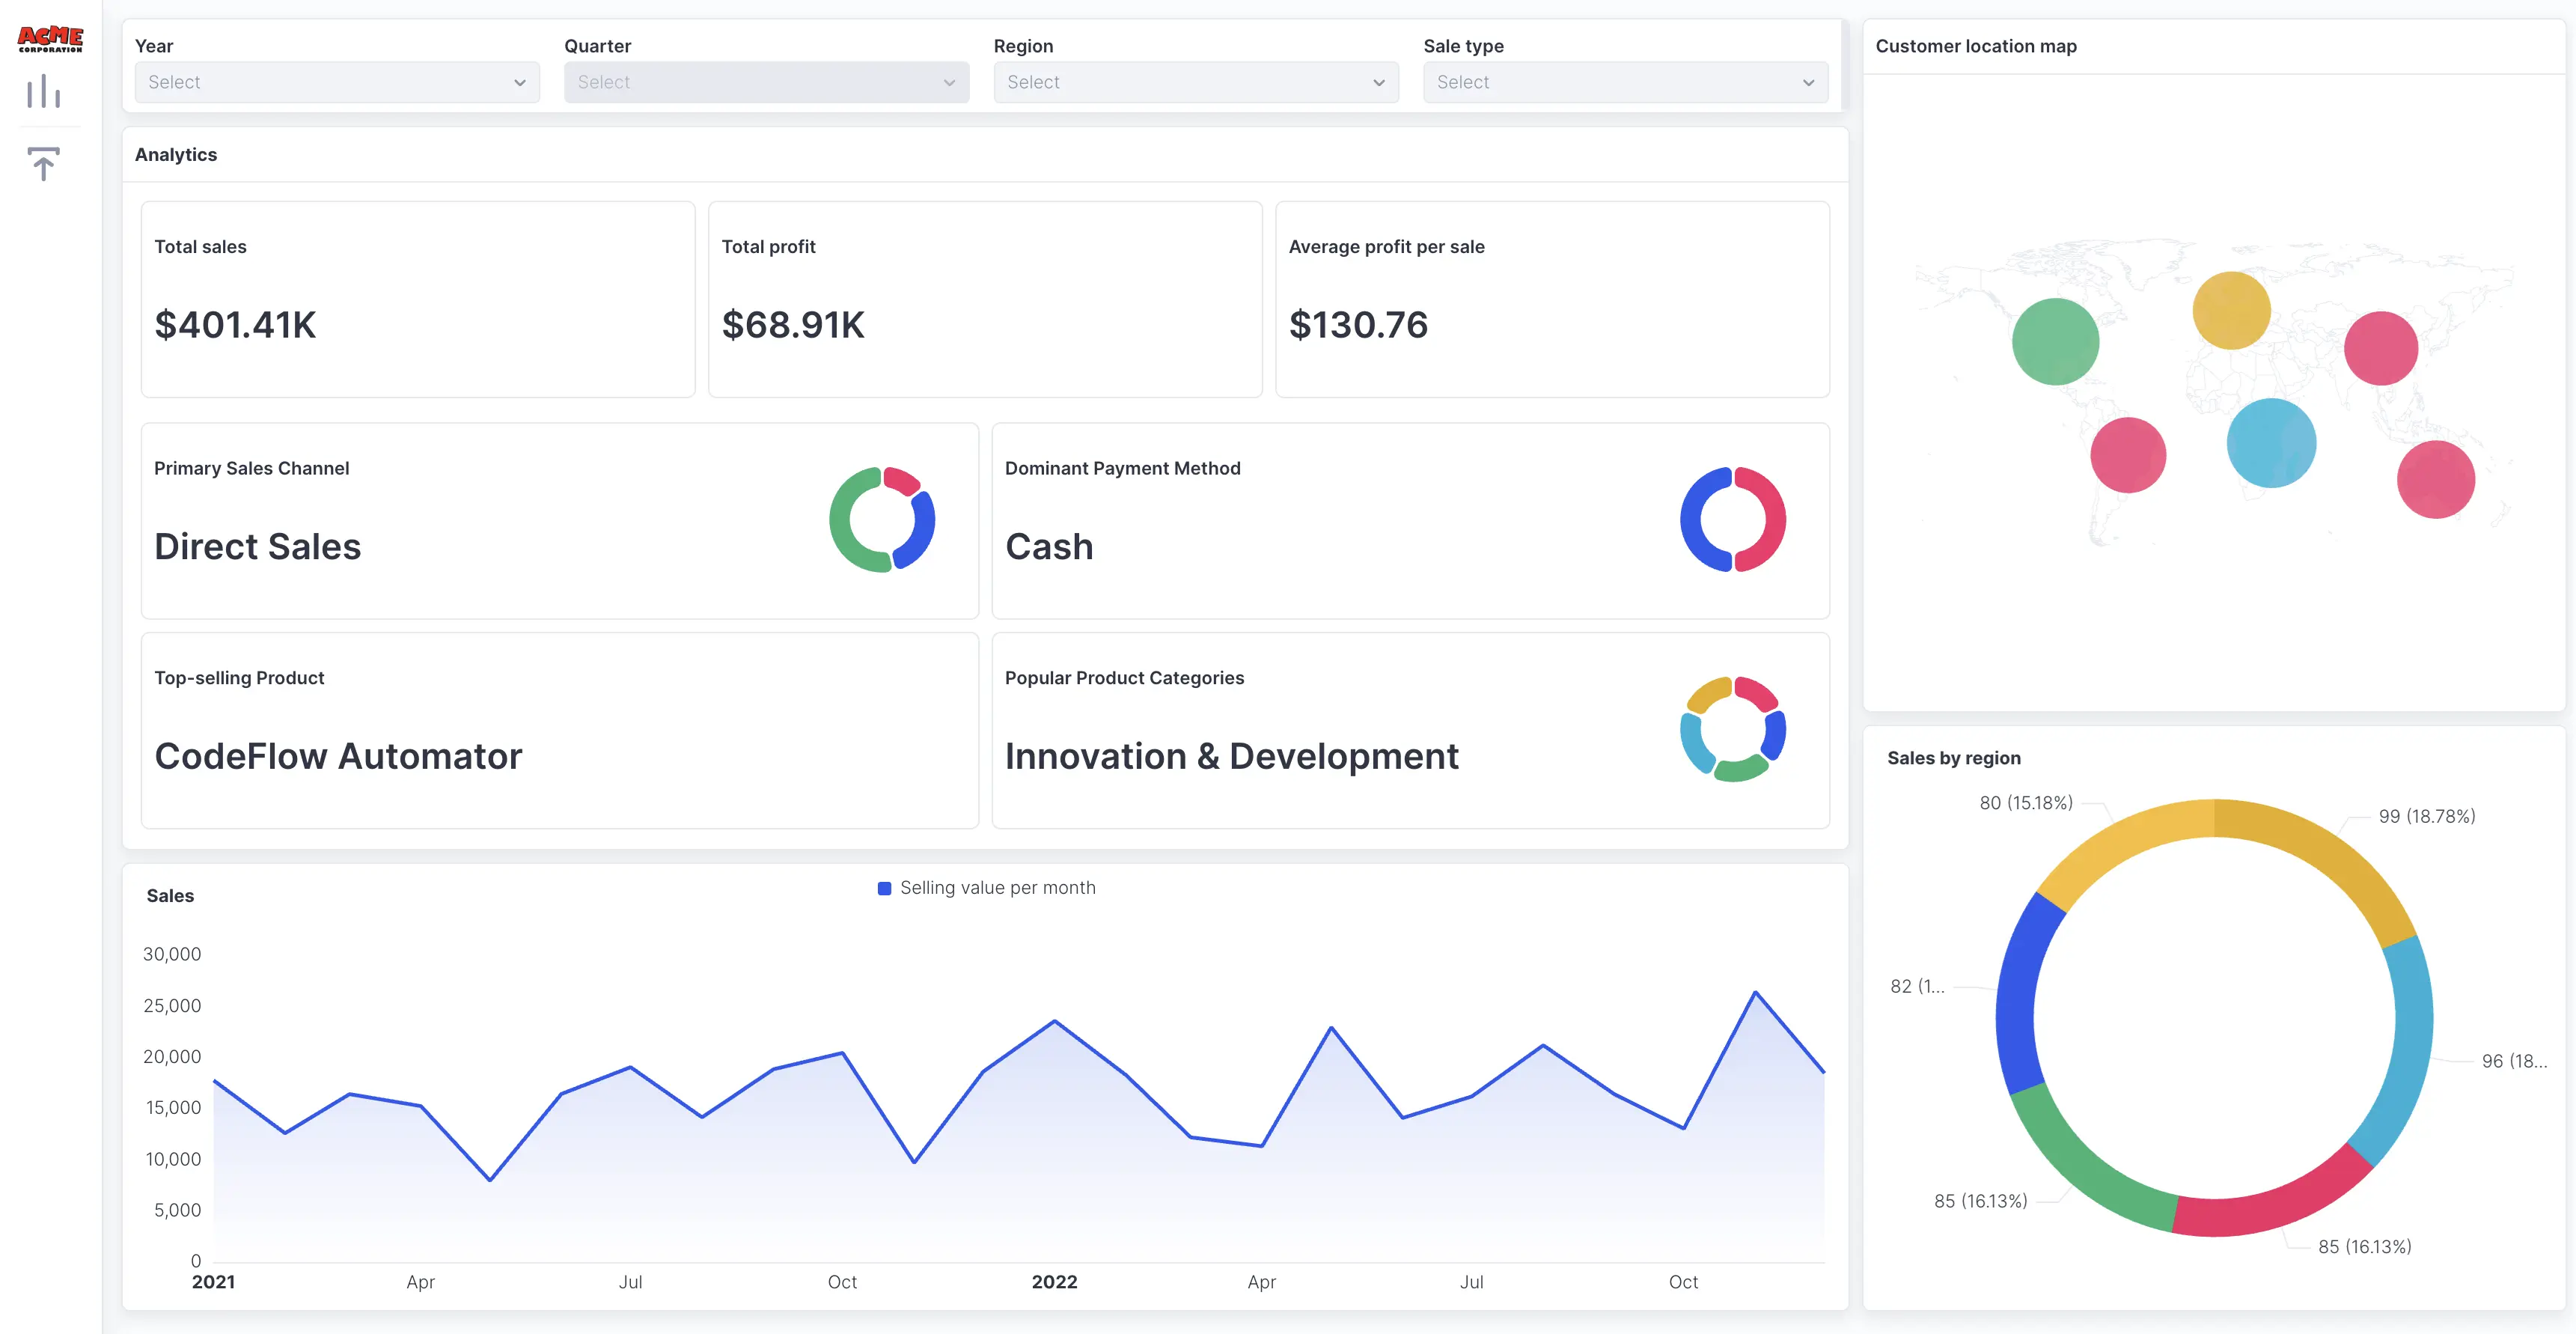This screenshot has width=2576, height=1334.
Task: Open the Sale type filter dropdown
Action: pyautogui.click(x=1625, y=82)
